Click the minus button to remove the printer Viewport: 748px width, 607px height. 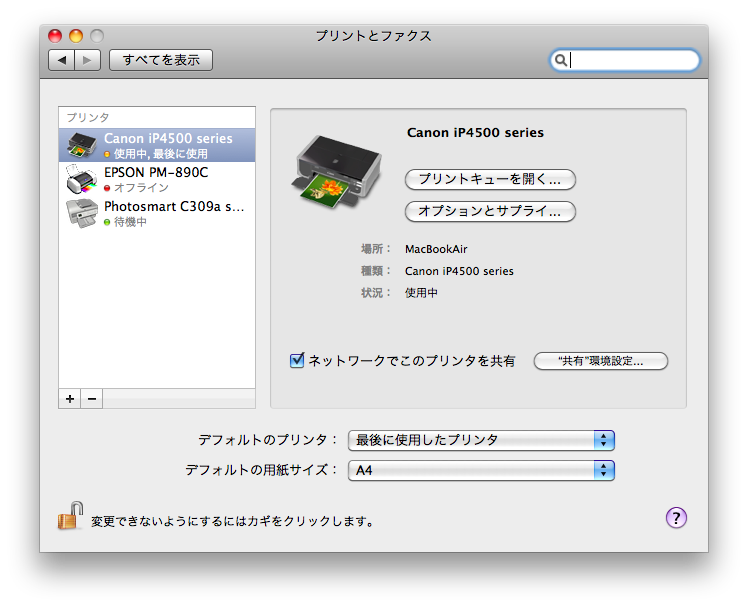point(92,398)
